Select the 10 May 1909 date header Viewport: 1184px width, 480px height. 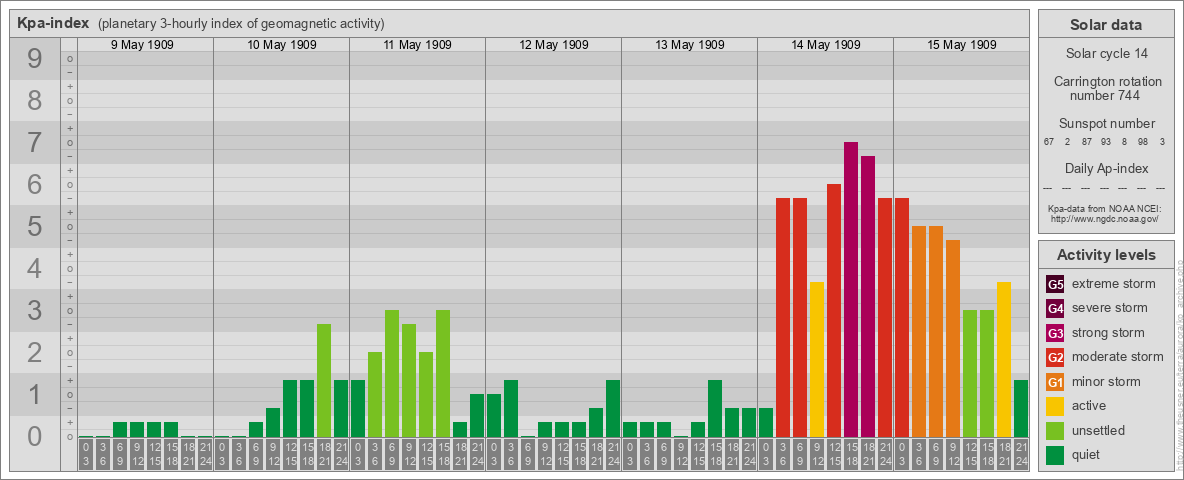coord(282,45)
